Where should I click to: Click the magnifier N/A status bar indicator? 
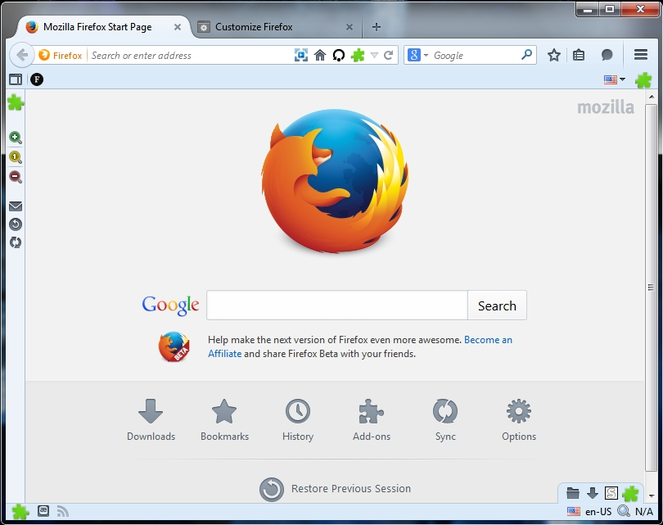(x=636, y=511)
